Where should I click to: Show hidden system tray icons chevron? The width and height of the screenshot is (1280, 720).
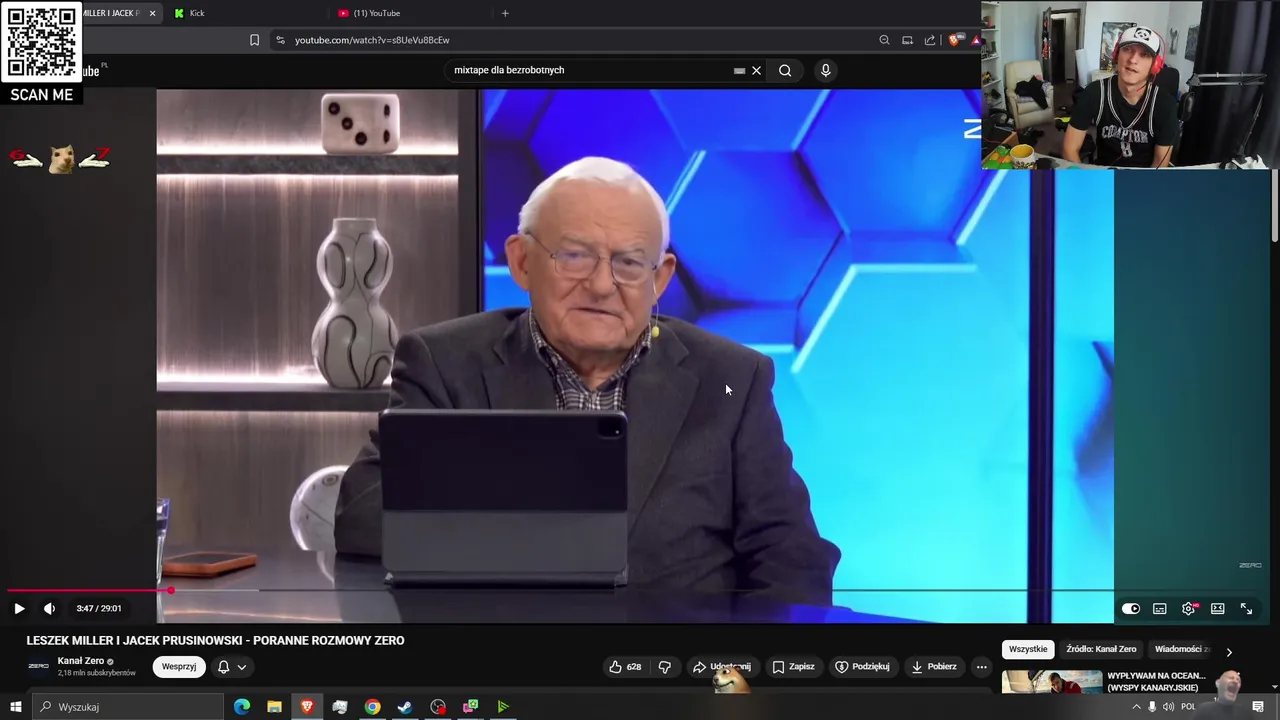[x=1136, y=707]
